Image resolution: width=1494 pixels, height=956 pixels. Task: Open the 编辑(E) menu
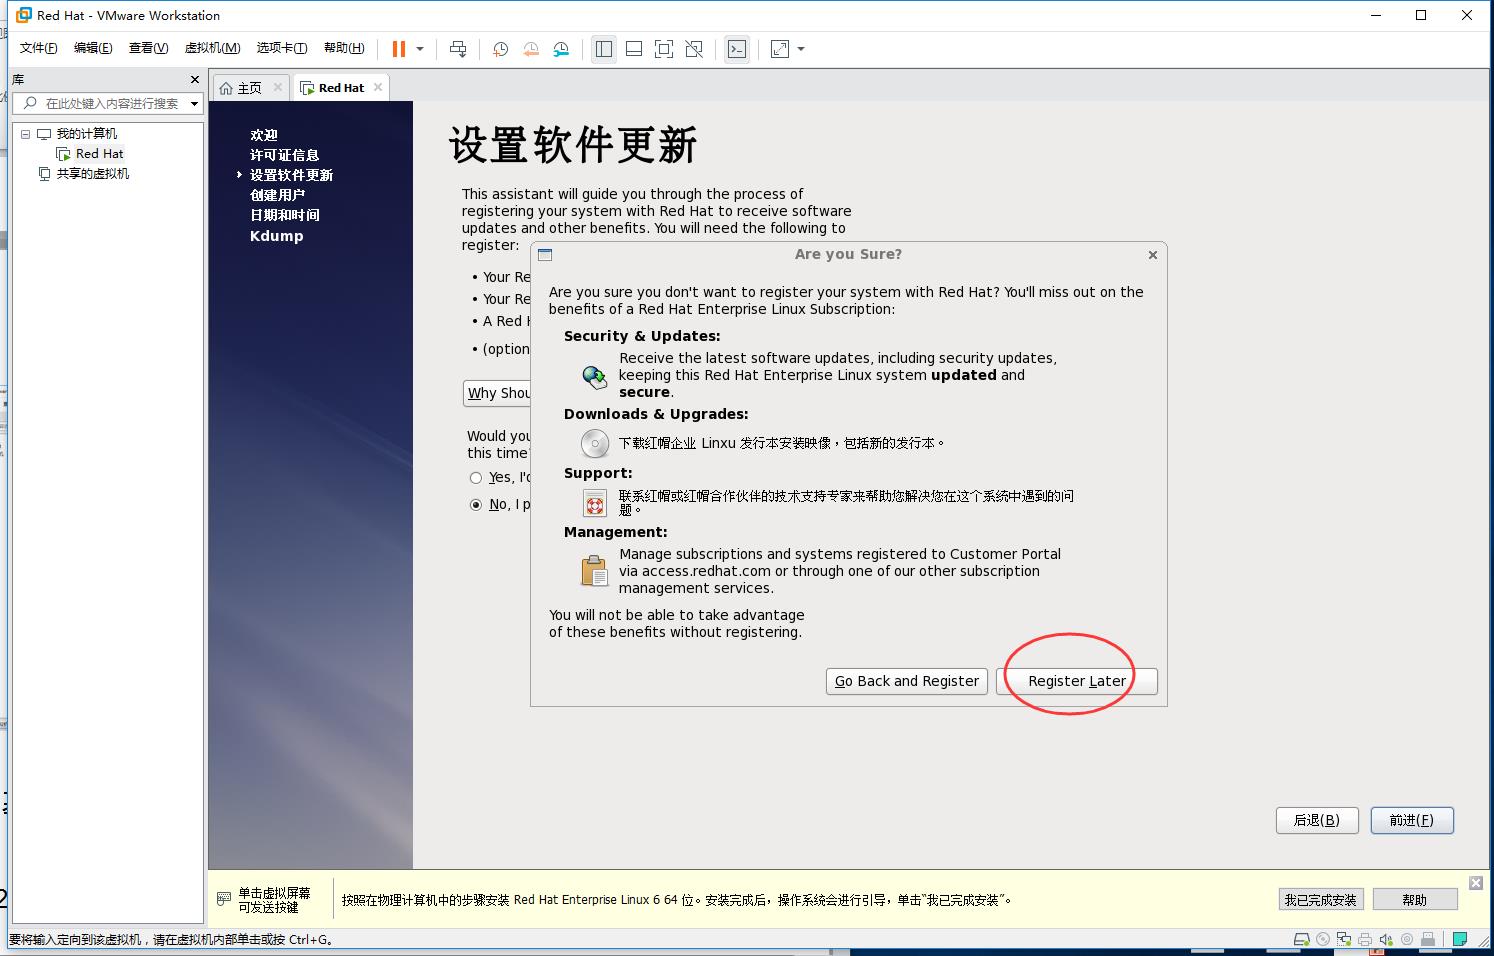click(x=93, y=48)
